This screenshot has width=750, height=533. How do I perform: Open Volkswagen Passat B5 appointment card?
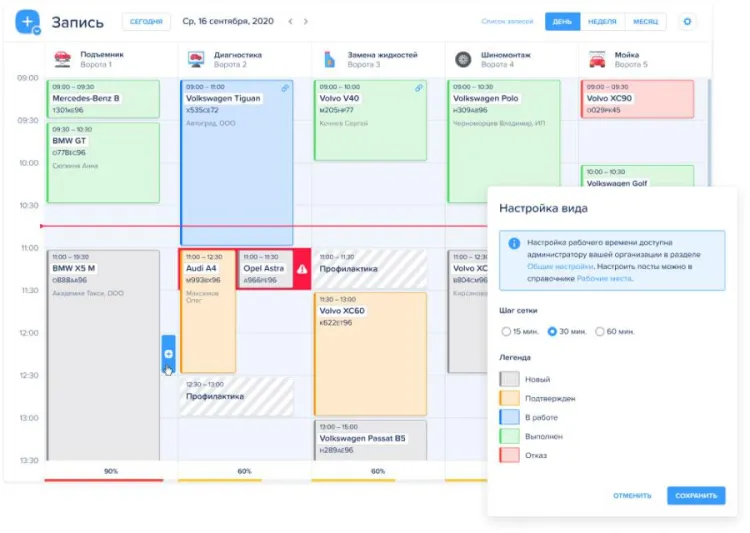(370, 440)
